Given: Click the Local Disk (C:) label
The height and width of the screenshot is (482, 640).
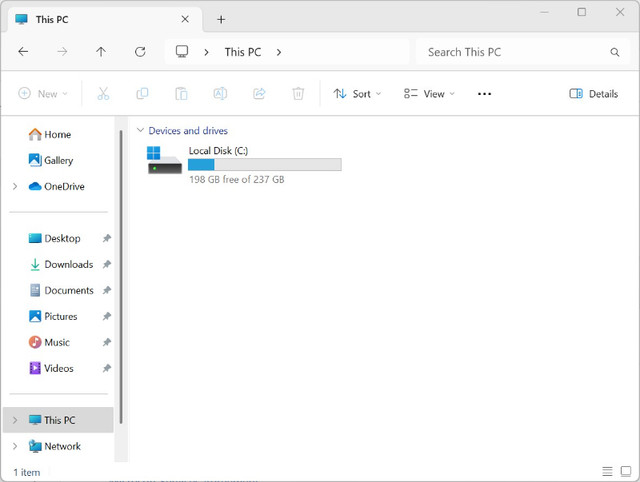Looking at the screenshot, I should tap(218, 151).
